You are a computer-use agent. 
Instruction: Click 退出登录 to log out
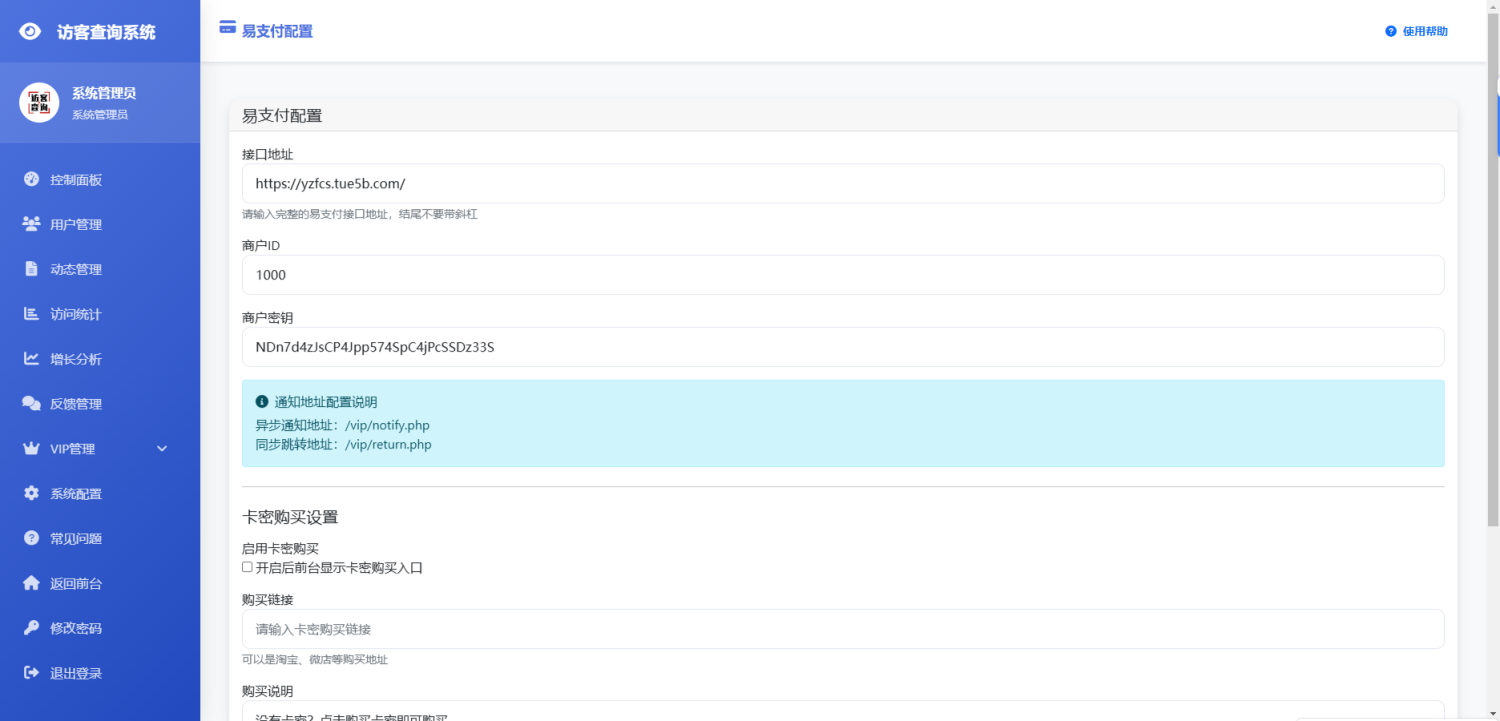[x=76, y=673]
